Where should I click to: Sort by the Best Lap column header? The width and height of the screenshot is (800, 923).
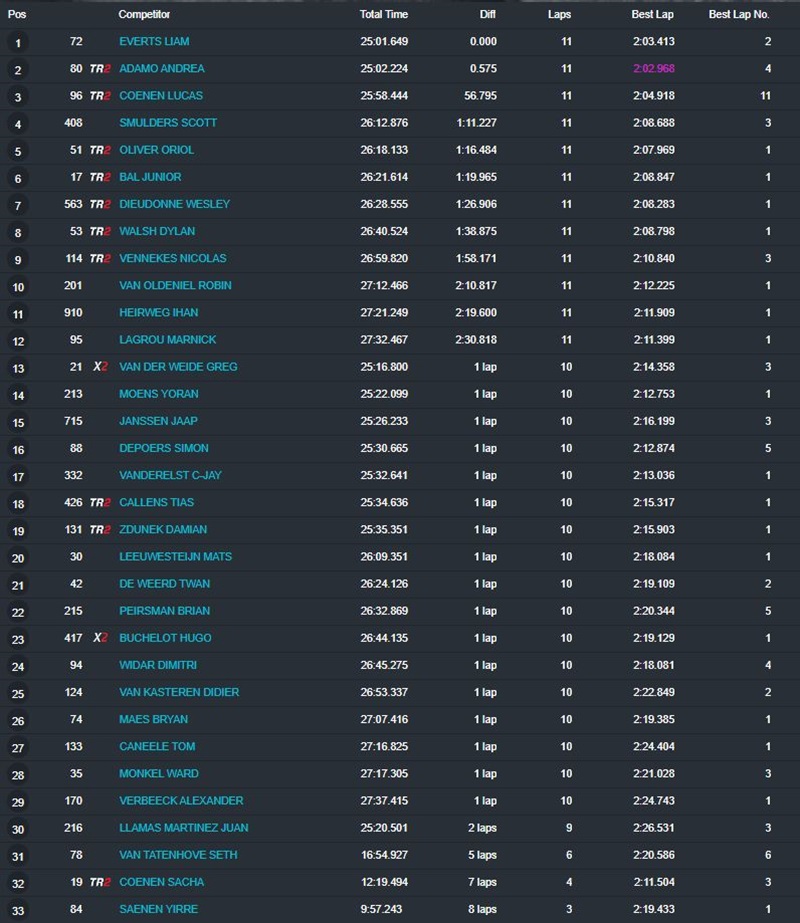click(651, 15)
